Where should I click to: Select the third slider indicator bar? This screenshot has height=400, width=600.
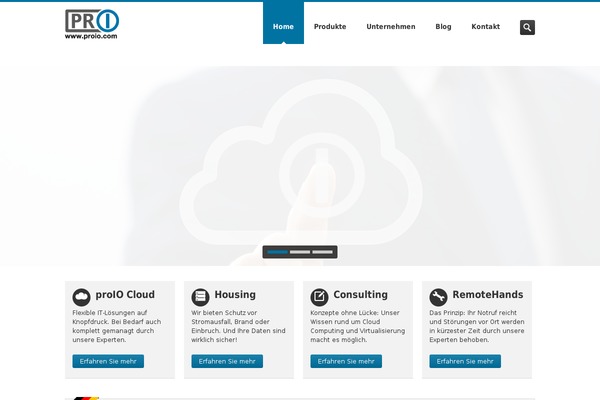pos(322,252)
